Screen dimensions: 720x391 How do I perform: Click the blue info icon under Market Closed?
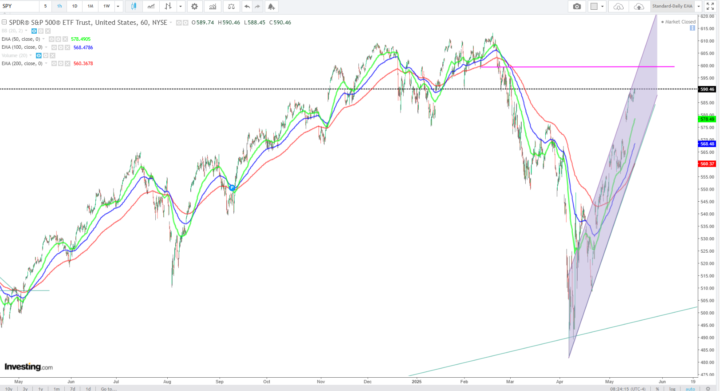point(692,28)
